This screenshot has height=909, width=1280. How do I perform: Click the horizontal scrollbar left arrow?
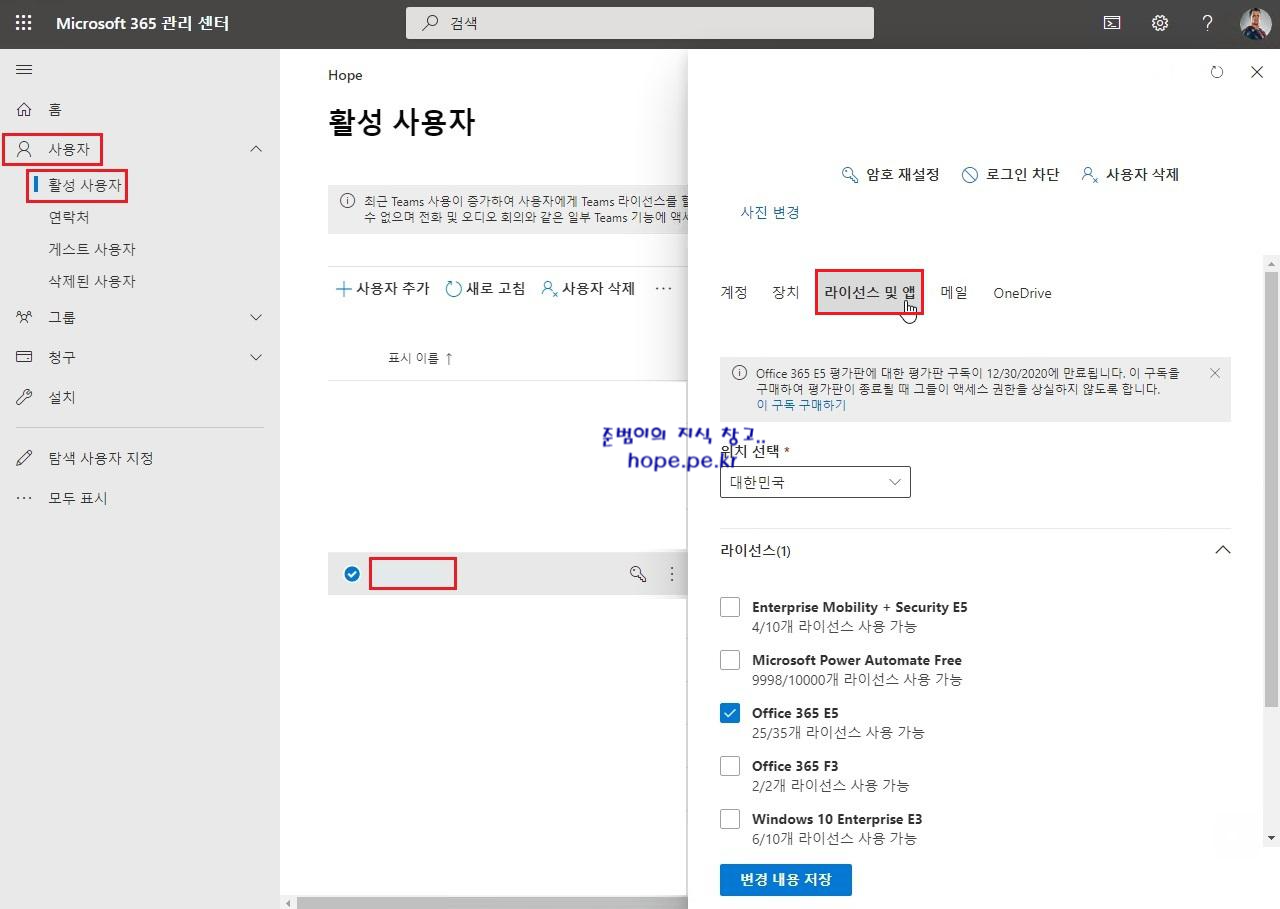289,903
